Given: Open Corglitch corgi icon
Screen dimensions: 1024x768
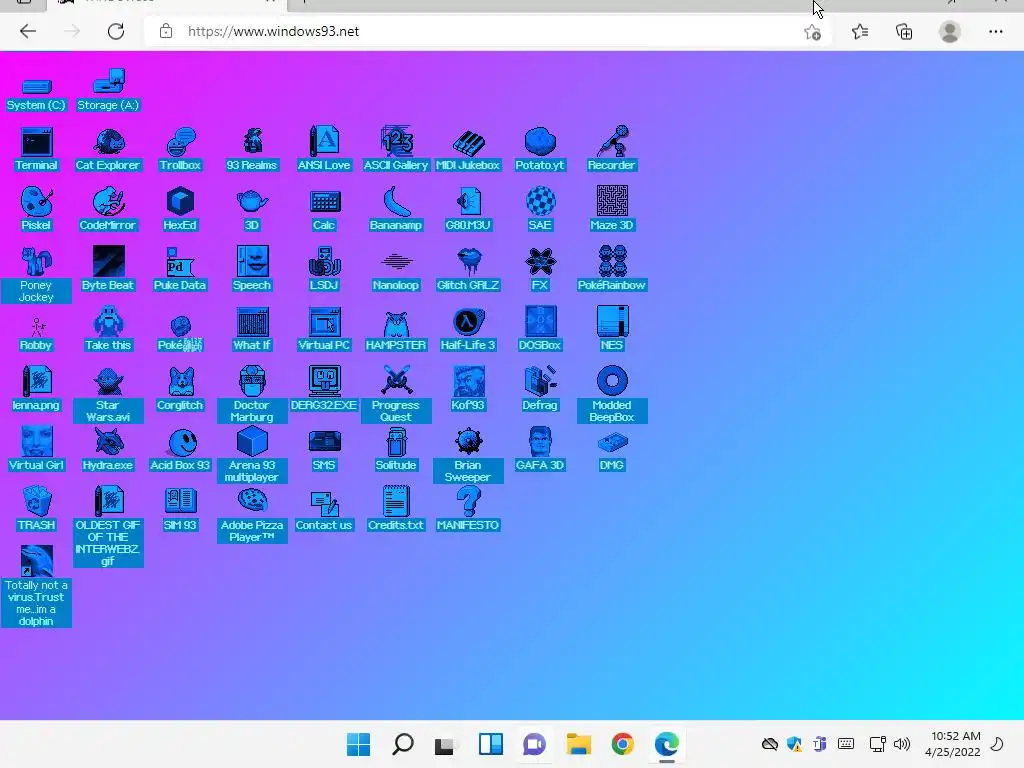Looking at the screenshot, I should (180, 390).
